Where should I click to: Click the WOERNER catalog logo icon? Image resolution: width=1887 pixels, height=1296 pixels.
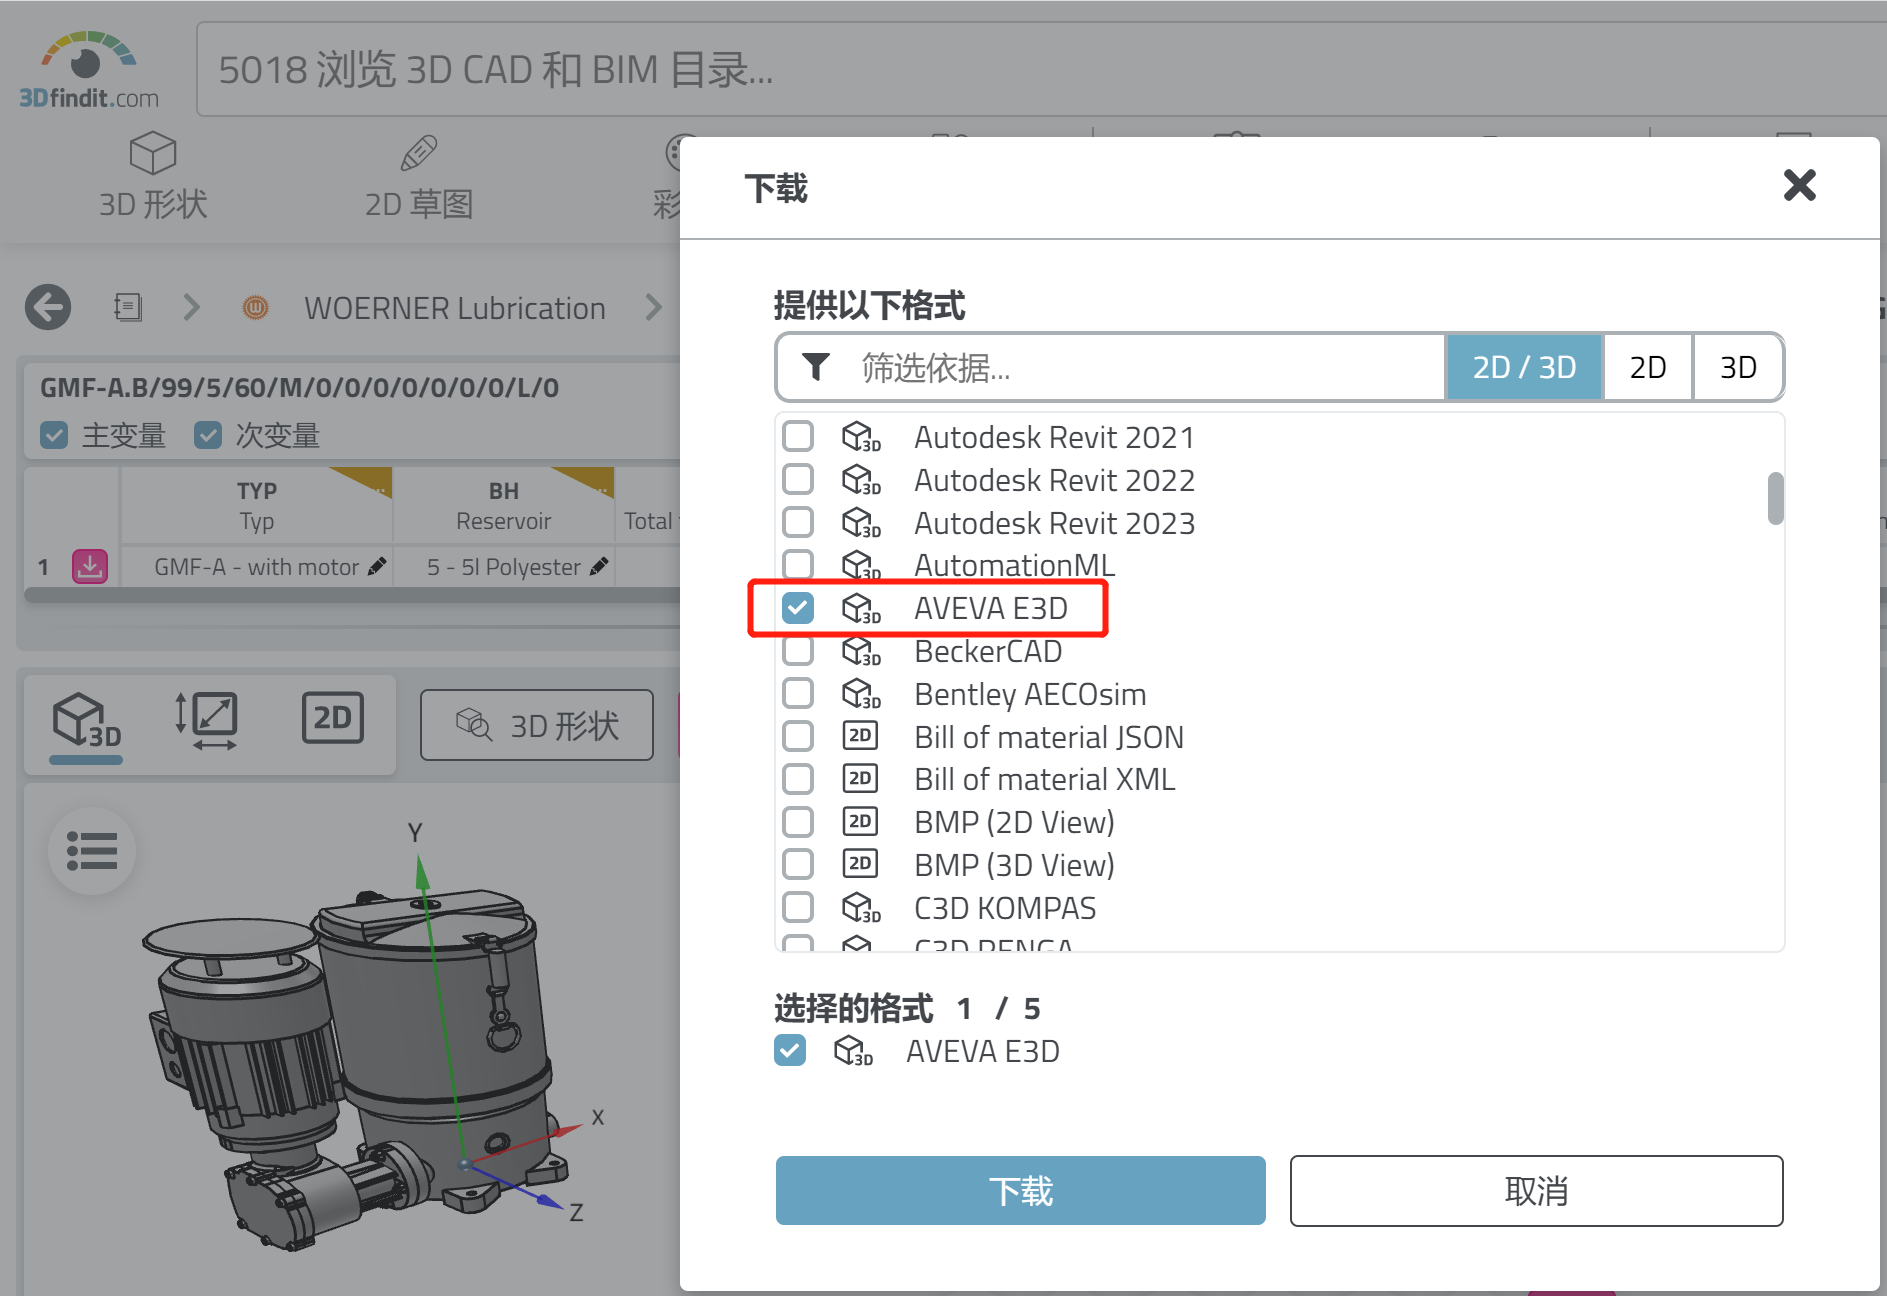(x=256, y=307)
